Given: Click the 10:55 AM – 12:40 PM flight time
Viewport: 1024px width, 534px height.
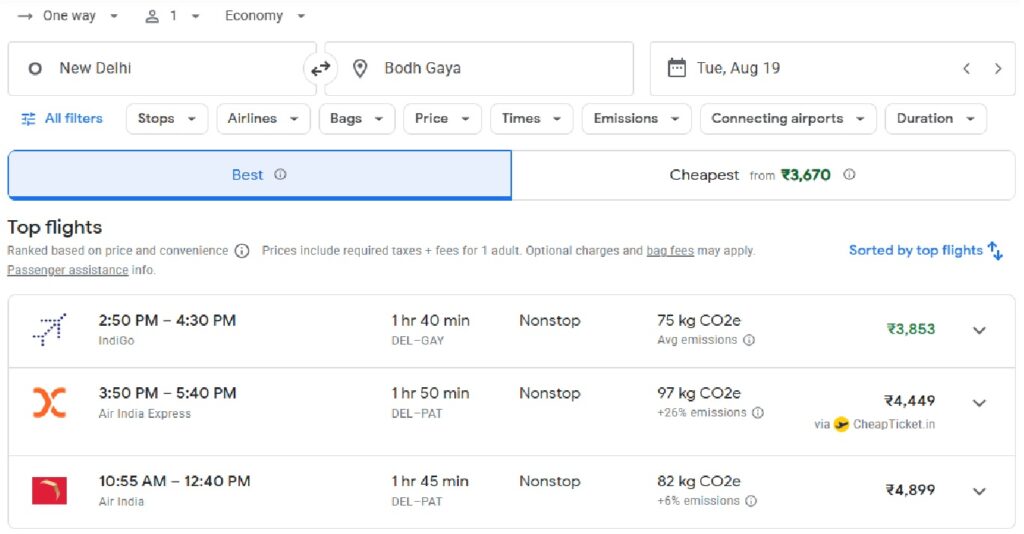Looking at the screenshot, I should [174, 481].
